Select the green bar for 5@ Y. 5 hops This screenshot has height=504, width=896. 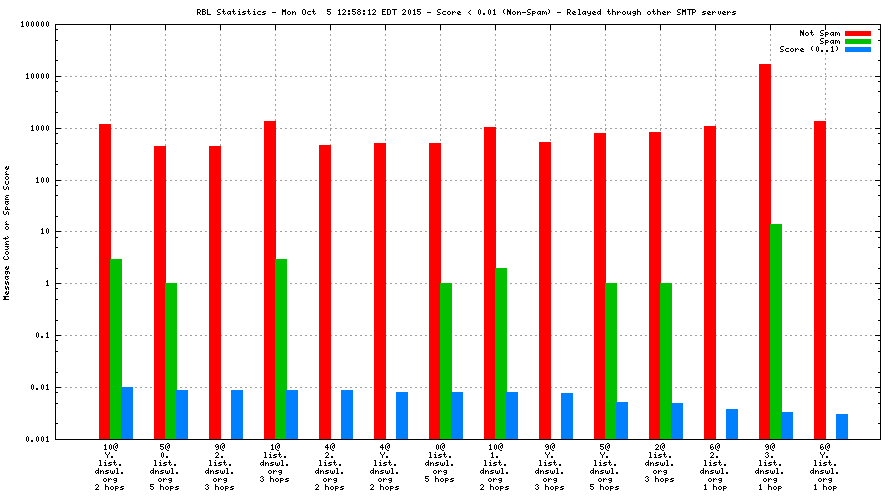point(611,360)
